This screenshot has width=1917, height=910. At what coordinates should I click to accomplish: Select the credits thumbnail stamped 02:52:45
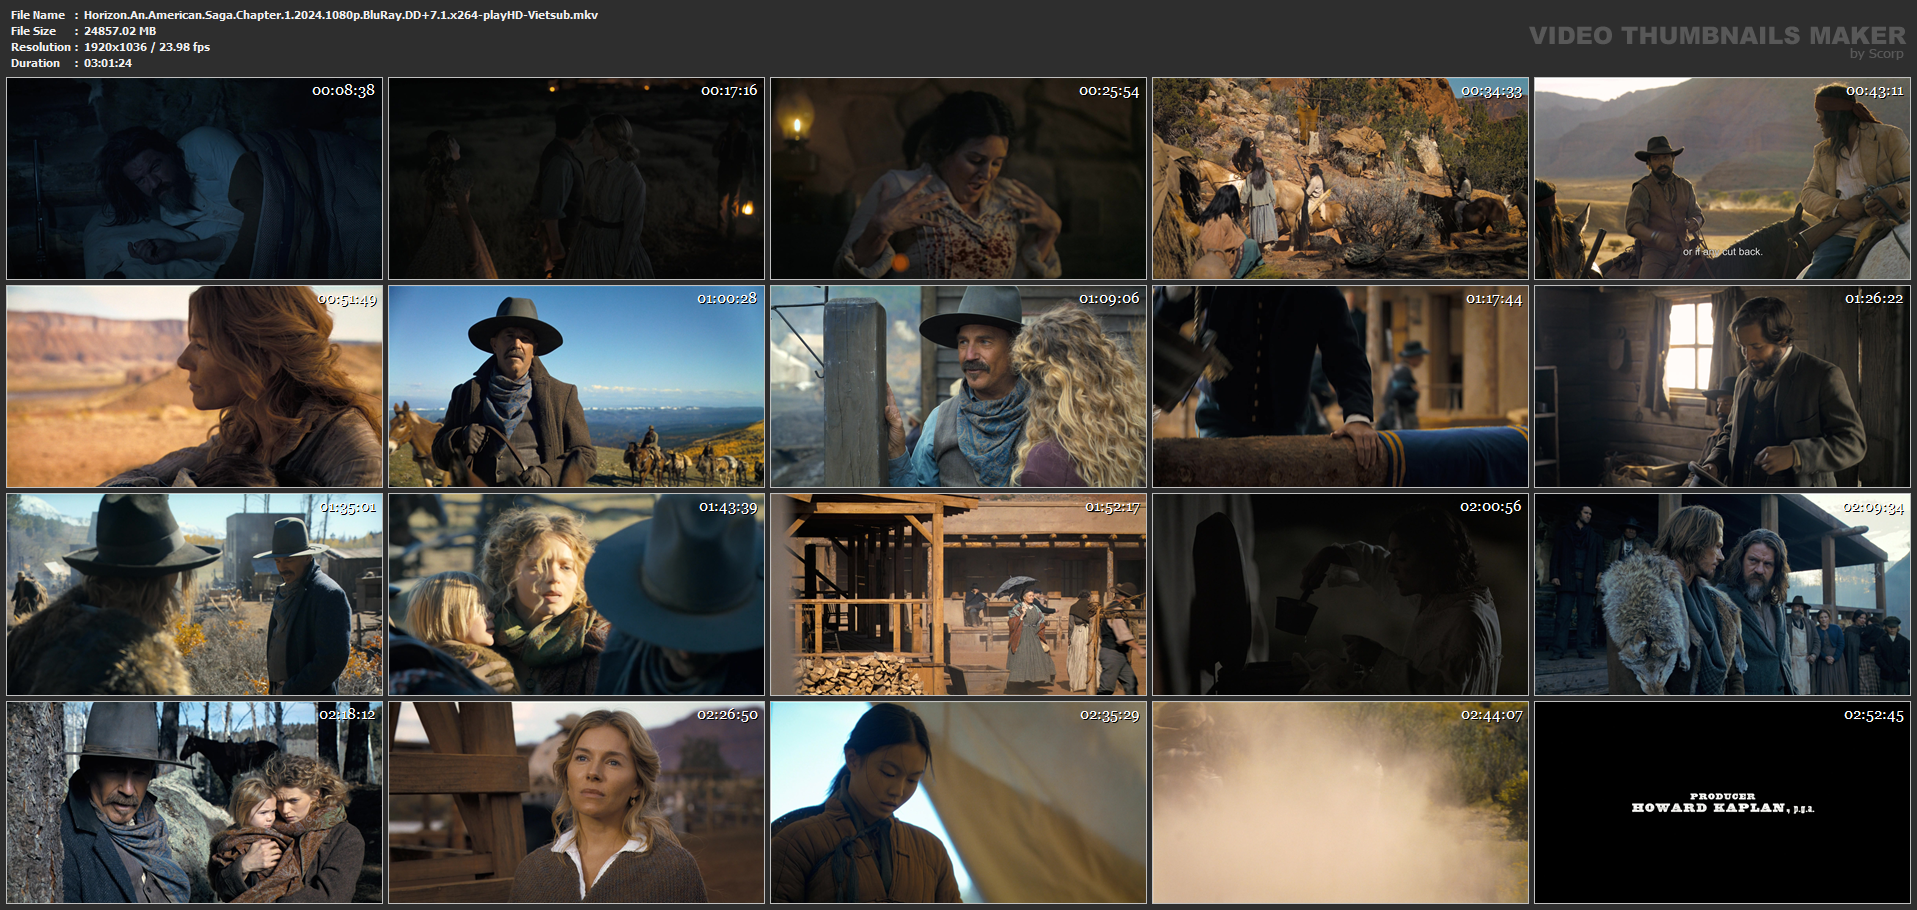(x=1722, y=803)
